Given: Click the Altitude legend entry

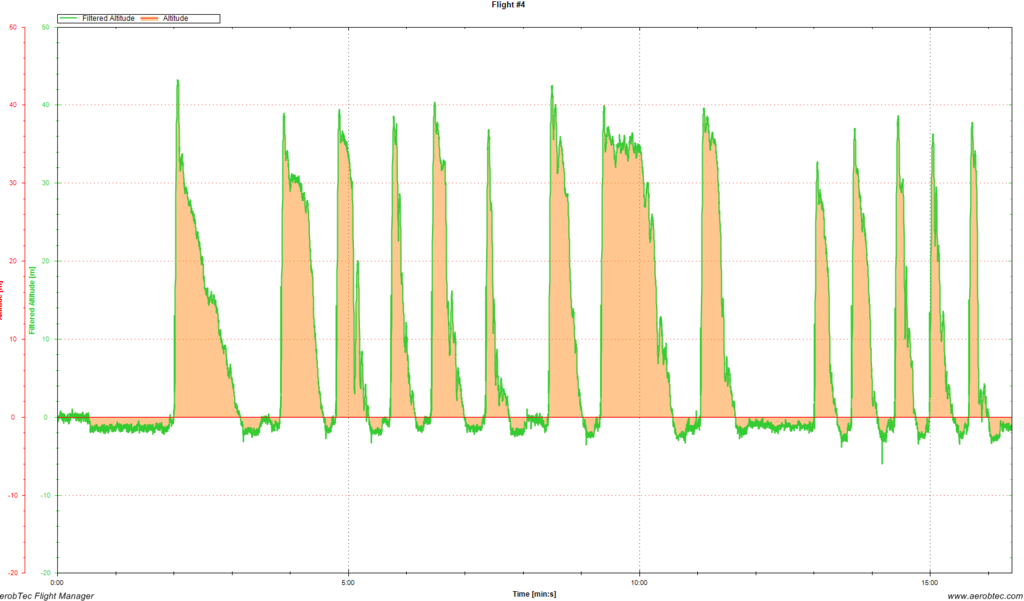Looking at the screenshot, I should click(x=176, y=18).
